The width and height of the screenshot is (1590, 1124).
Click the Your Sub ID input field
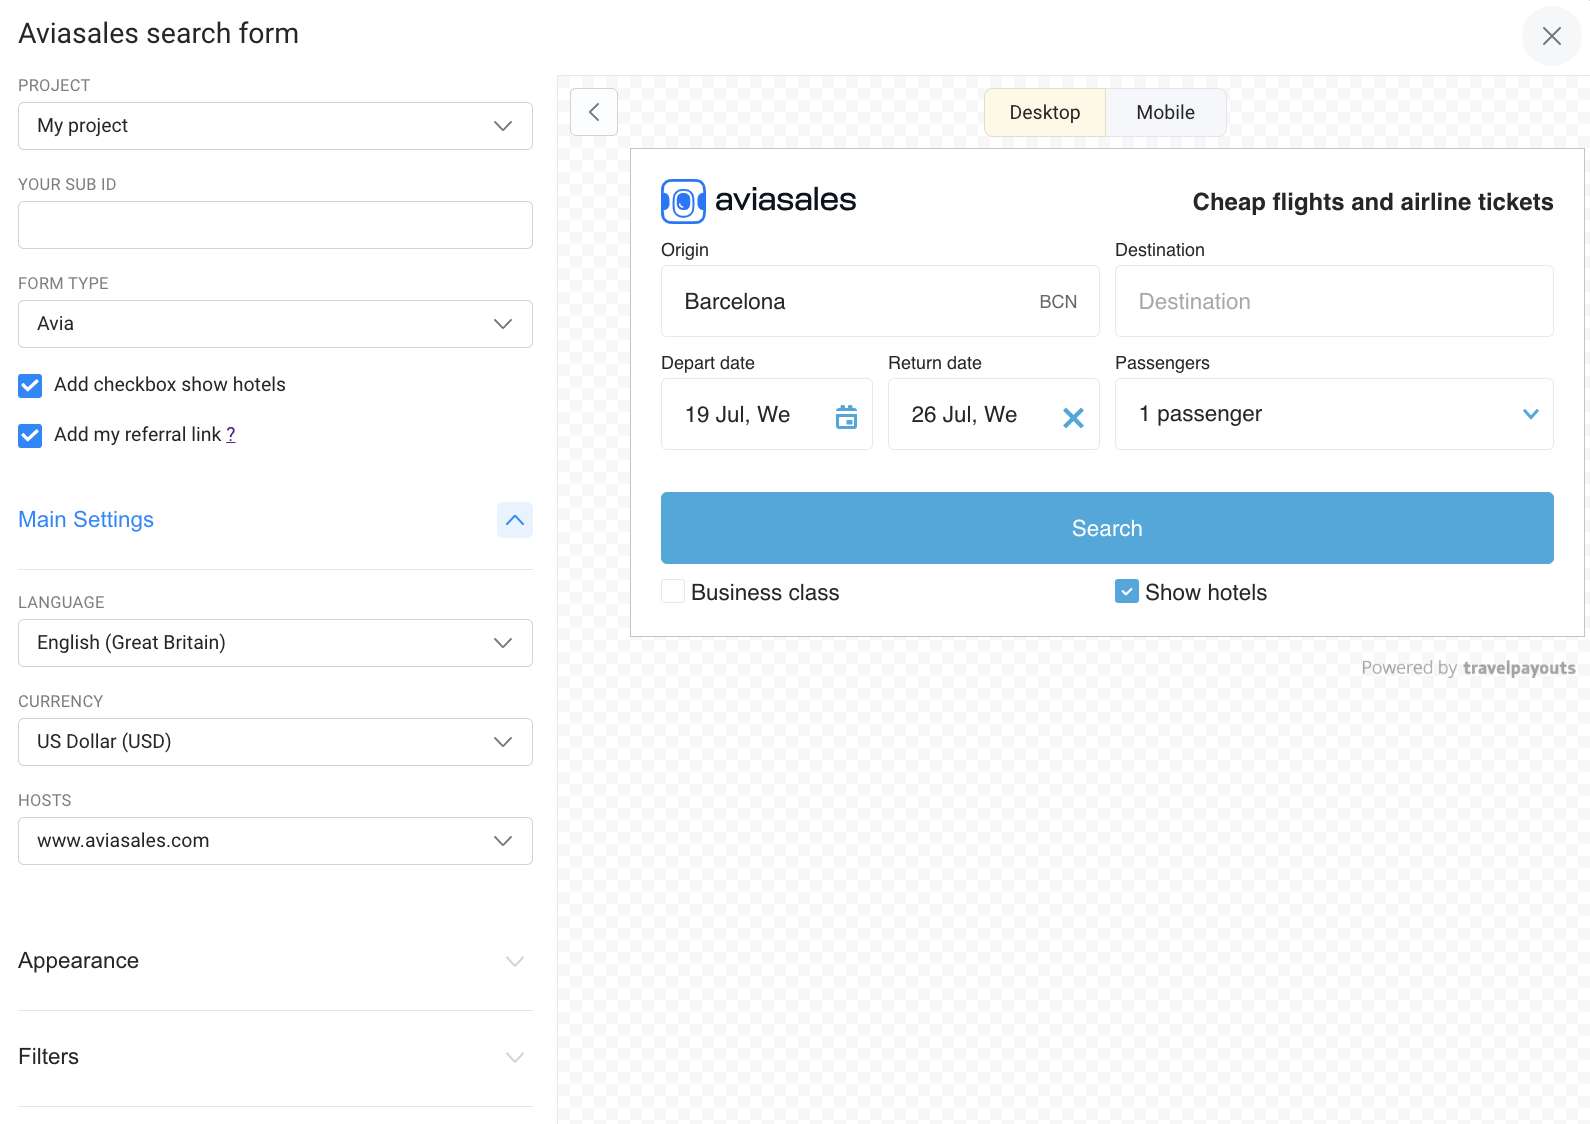point(275,225)
